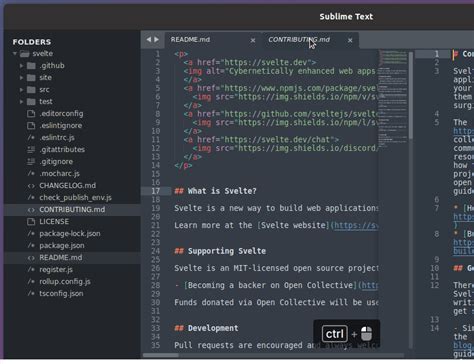Click the CHANGELOG.md markup file icon
The image size is (474, 364).
[31, 186]
